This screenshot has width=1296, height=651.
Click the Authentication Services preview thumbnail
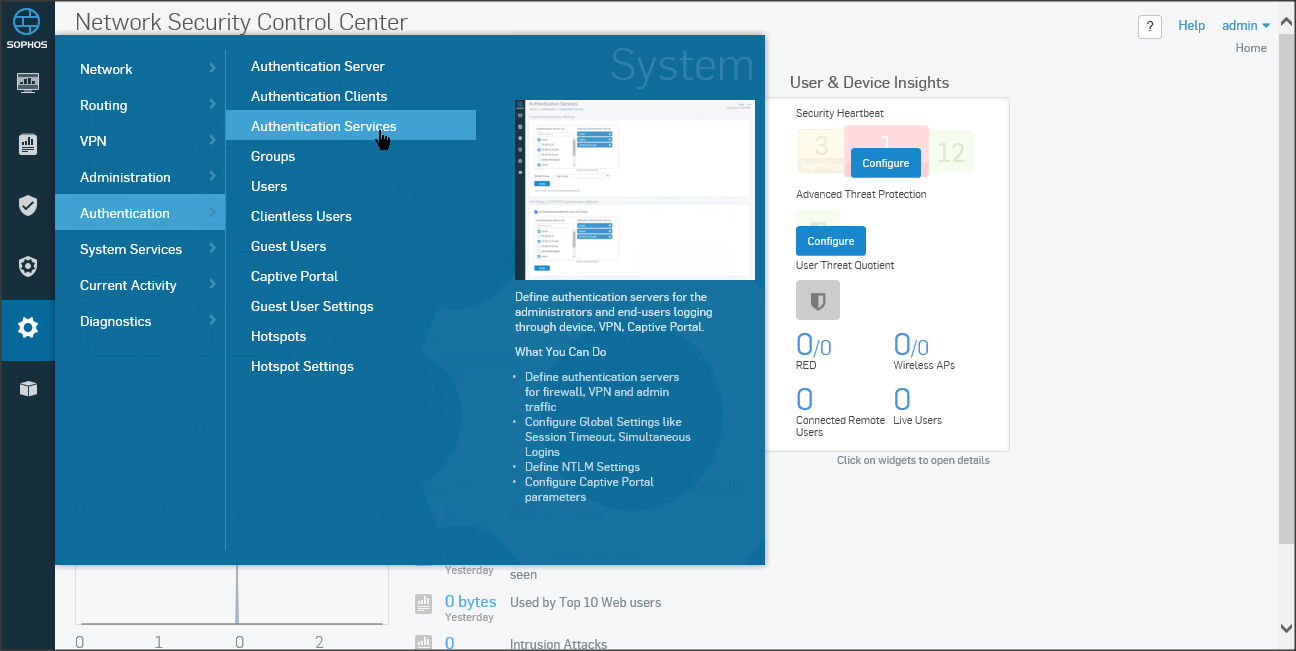634,189
